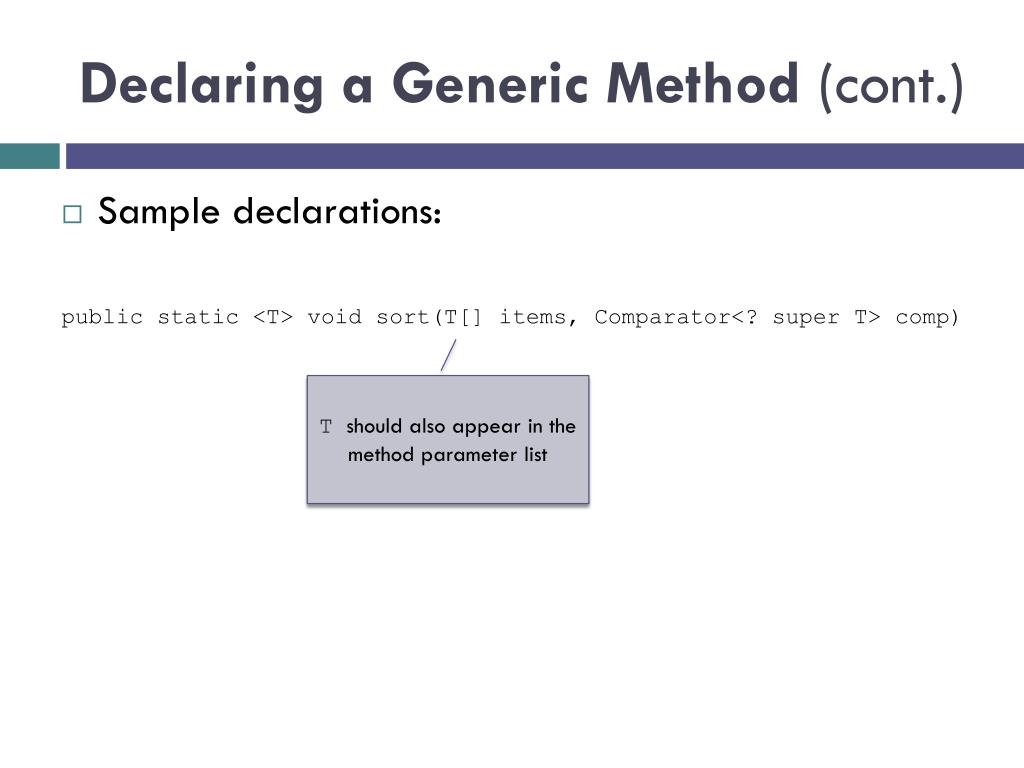Click the purple horizontal divider bar

point(545,156)
